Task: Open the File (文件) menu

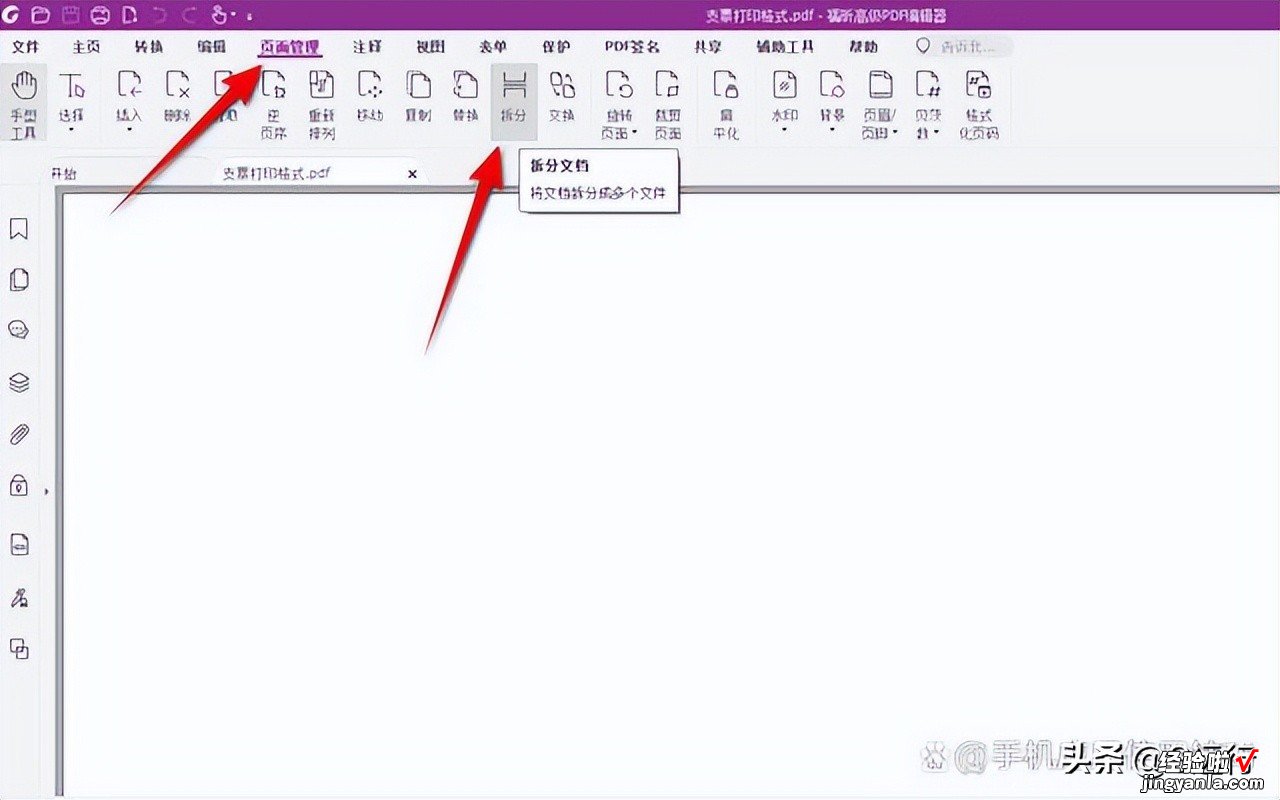Action: [x=26, y=47]
